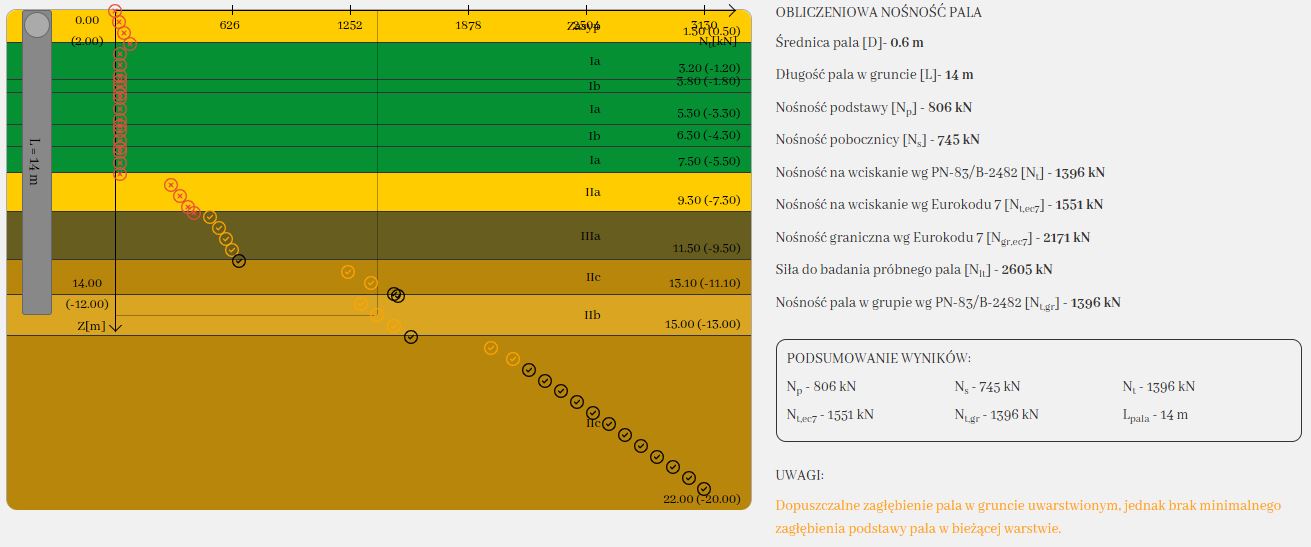This screenshot has width=1311, height=547.
Task: Click the 626 tick on the horizontal axis
Action: (x=229, y=26)
